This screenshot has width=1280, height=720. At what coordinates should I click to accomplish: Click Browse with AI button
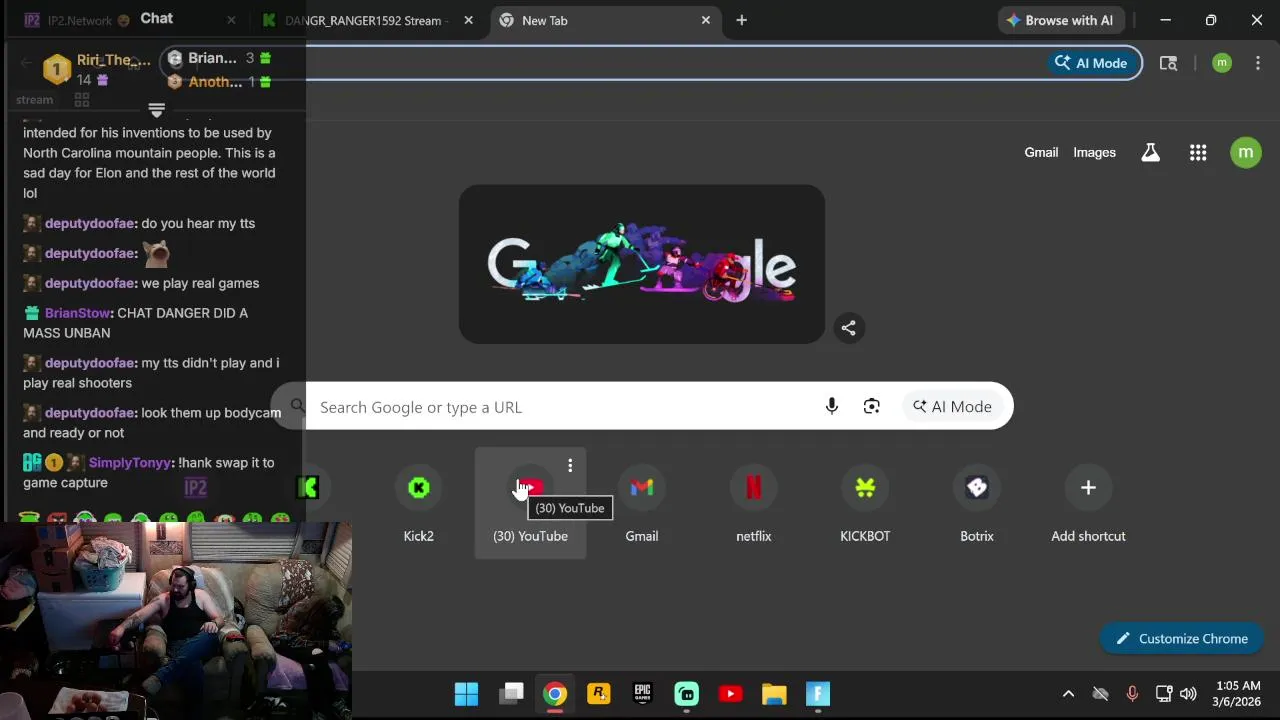[x=1060, y=20]
